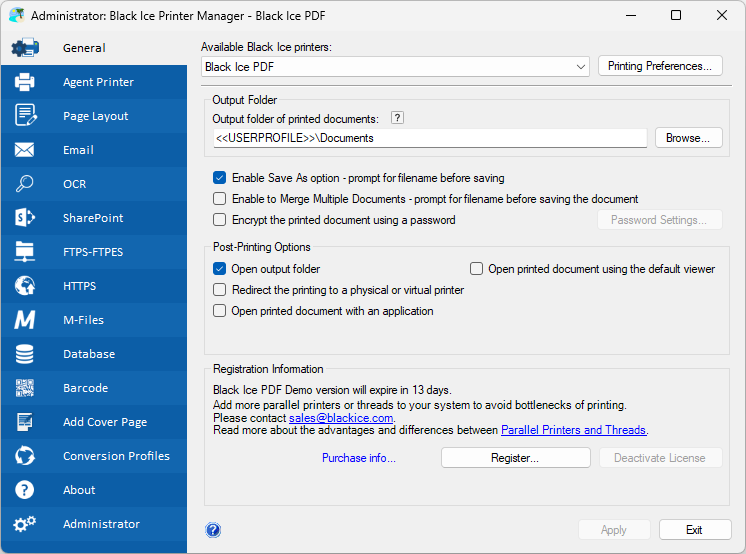The image size is (746, 554).
Task: Open the Conversion Profiles section
Action: [116, 456]
